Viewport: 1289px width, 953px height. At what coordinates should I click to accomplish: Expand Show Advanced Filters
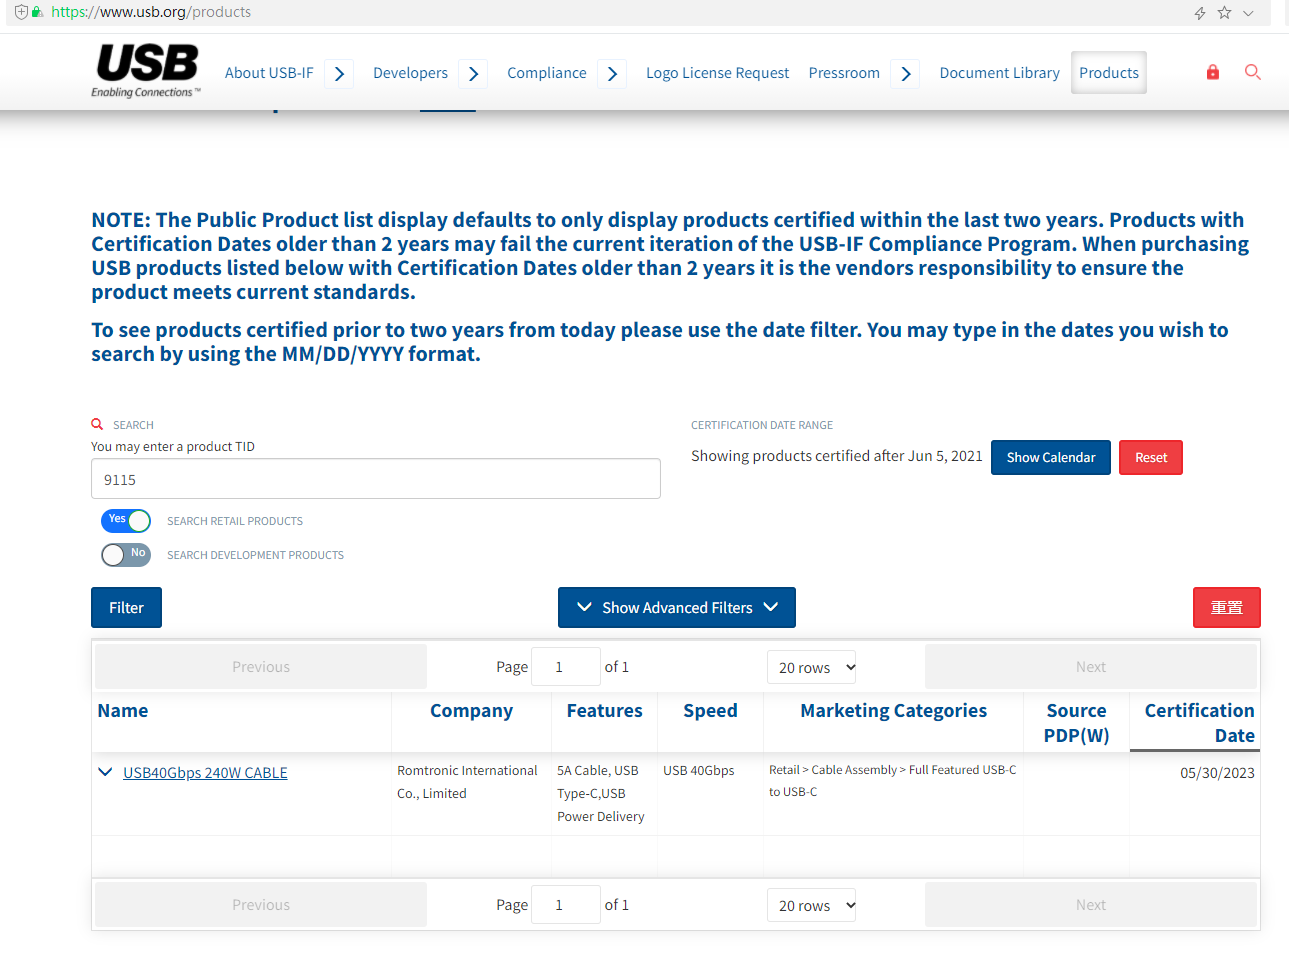click(677, 608)
